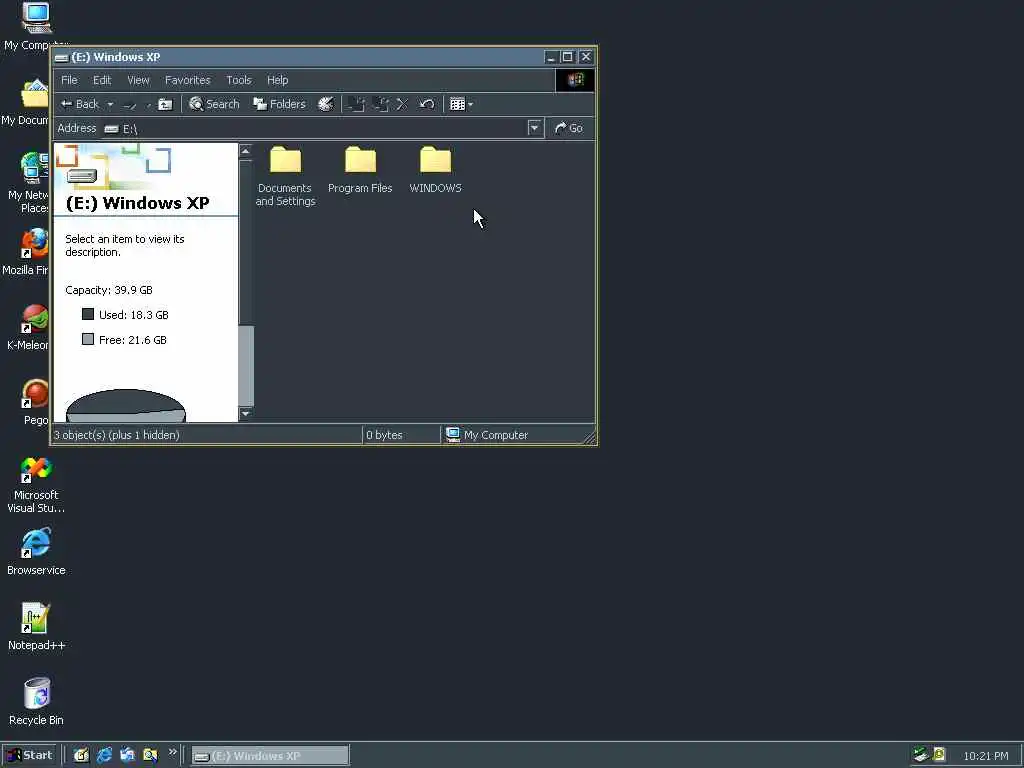Open the Start menu
This screenshot has height=768, width=1024.
29,756
